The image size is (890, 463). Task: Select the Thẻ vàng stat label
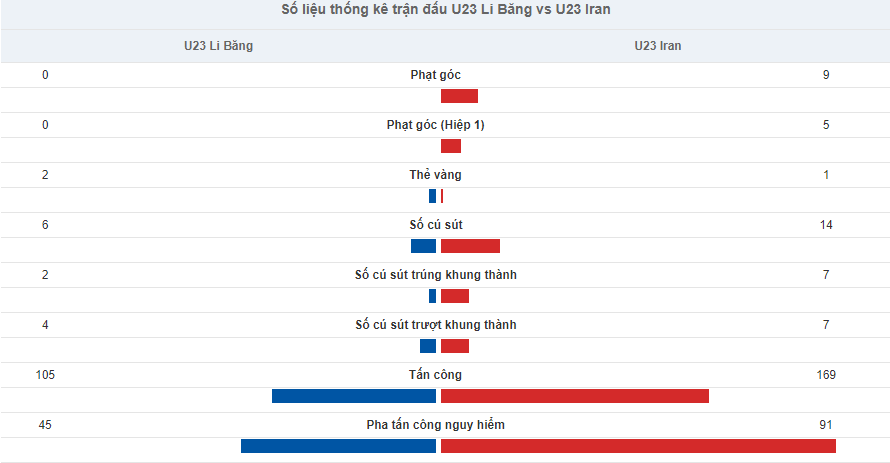coord(435,175)
